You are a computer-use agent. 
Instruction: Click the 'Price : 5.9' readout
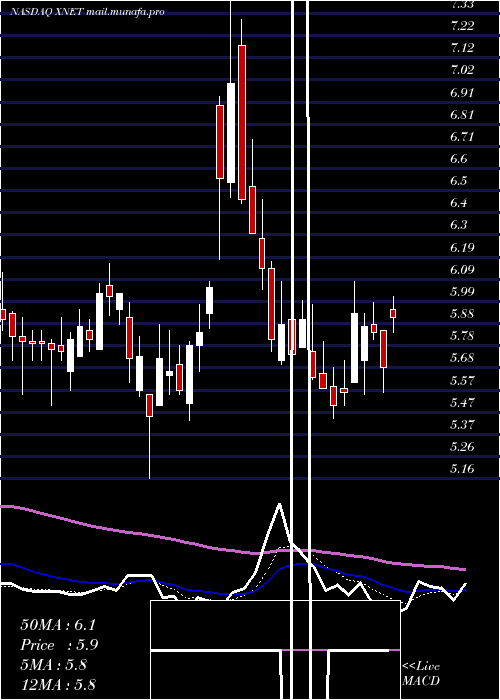59,645
